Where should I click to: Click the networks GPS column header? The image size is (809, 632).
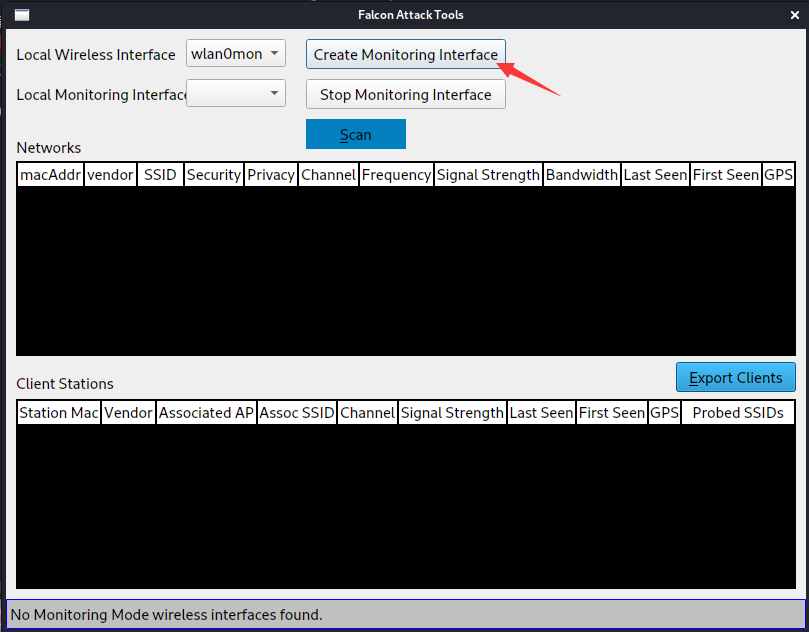(x=778, y=175)
